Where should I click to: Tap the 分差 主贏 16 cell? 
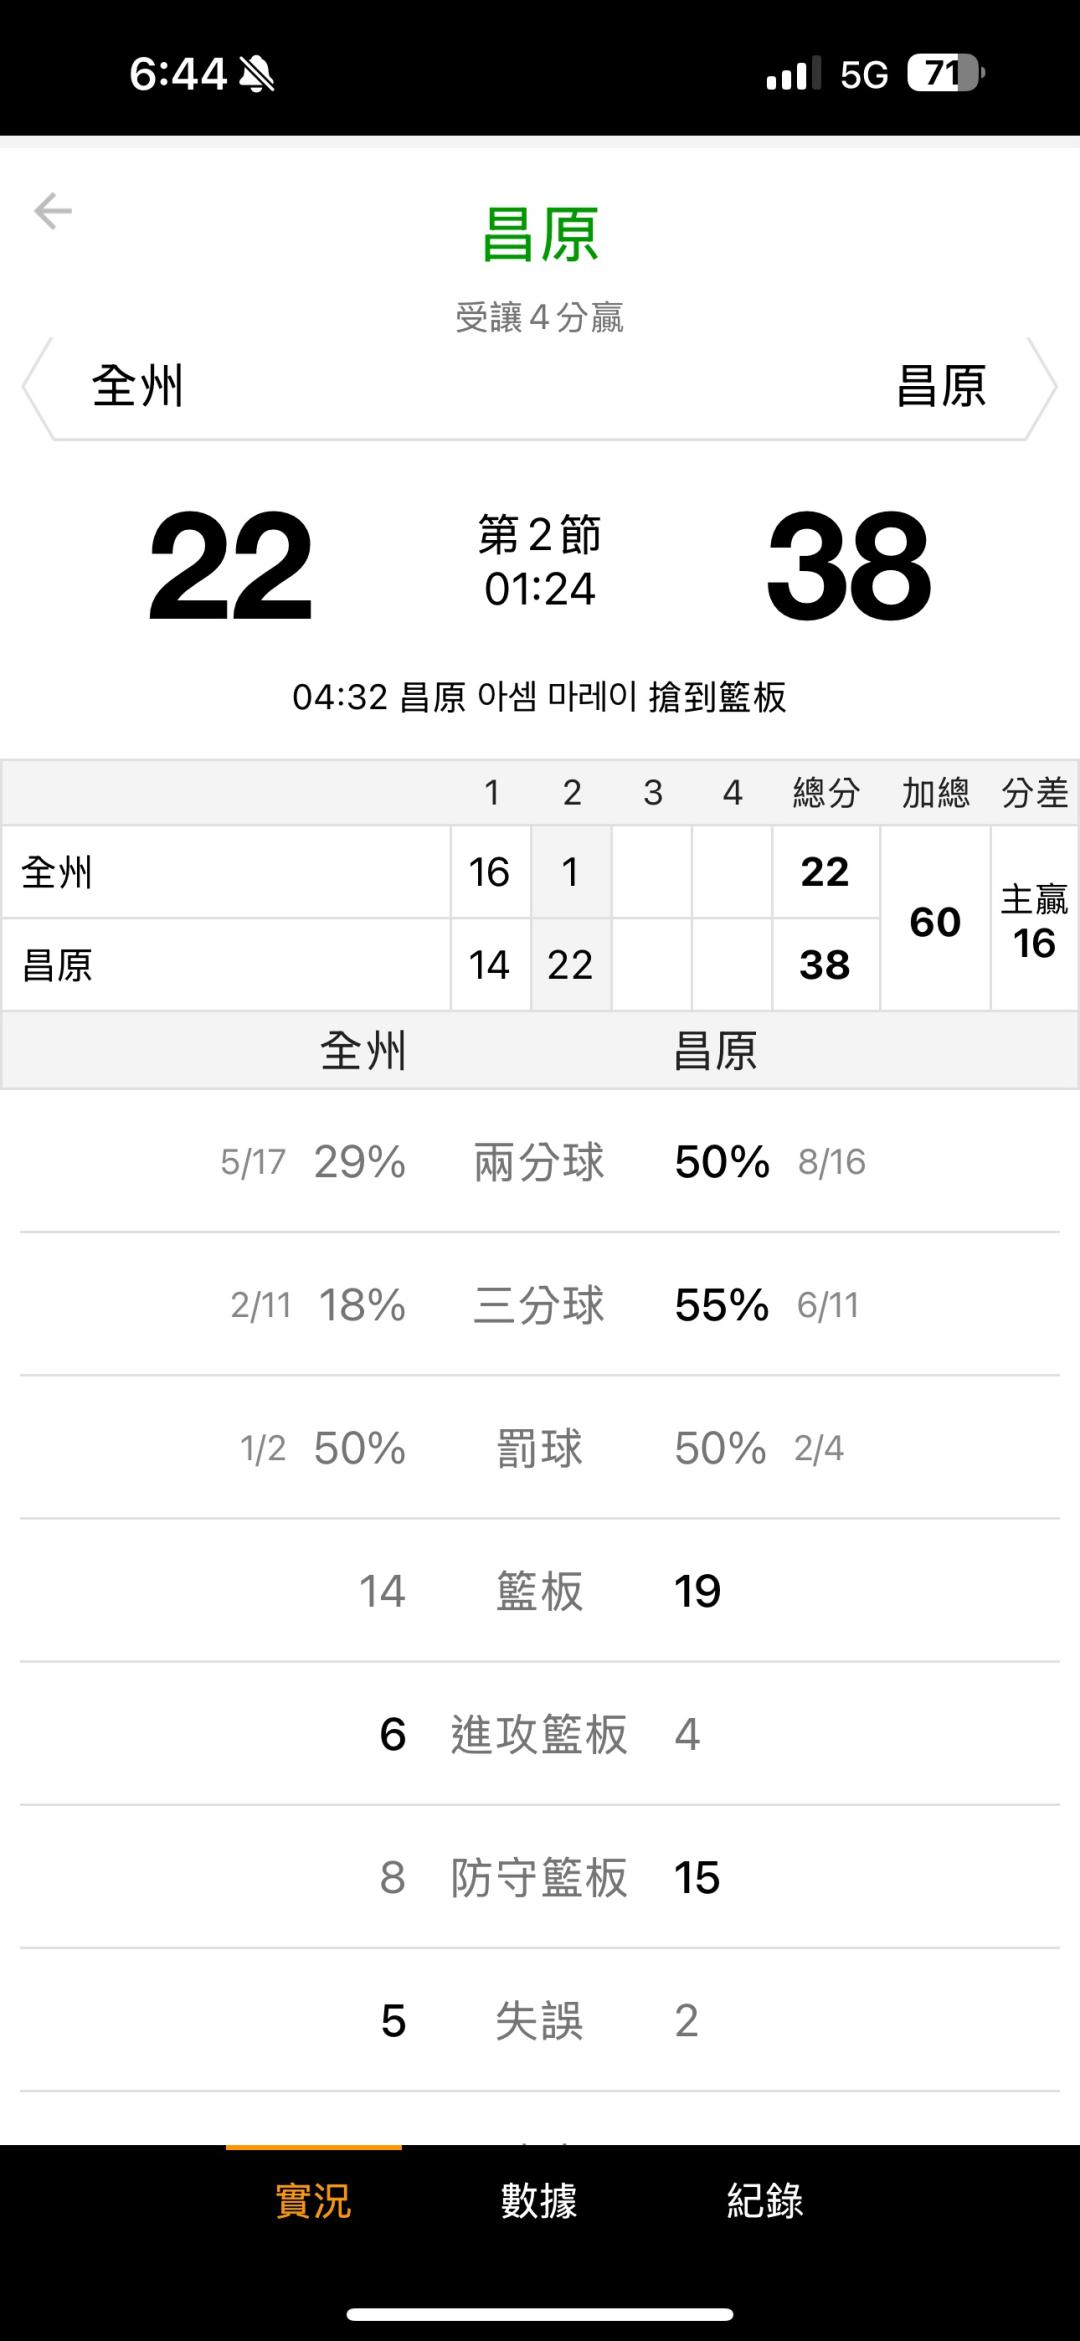[x=1034, y=921]
